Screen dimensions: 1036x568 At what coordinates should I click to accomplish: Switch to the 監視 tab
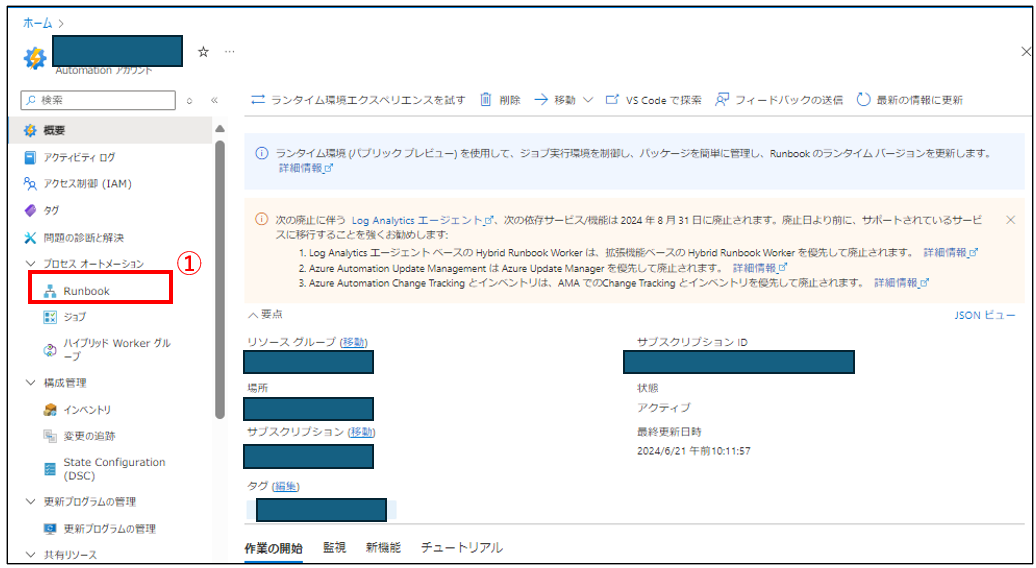334,548
